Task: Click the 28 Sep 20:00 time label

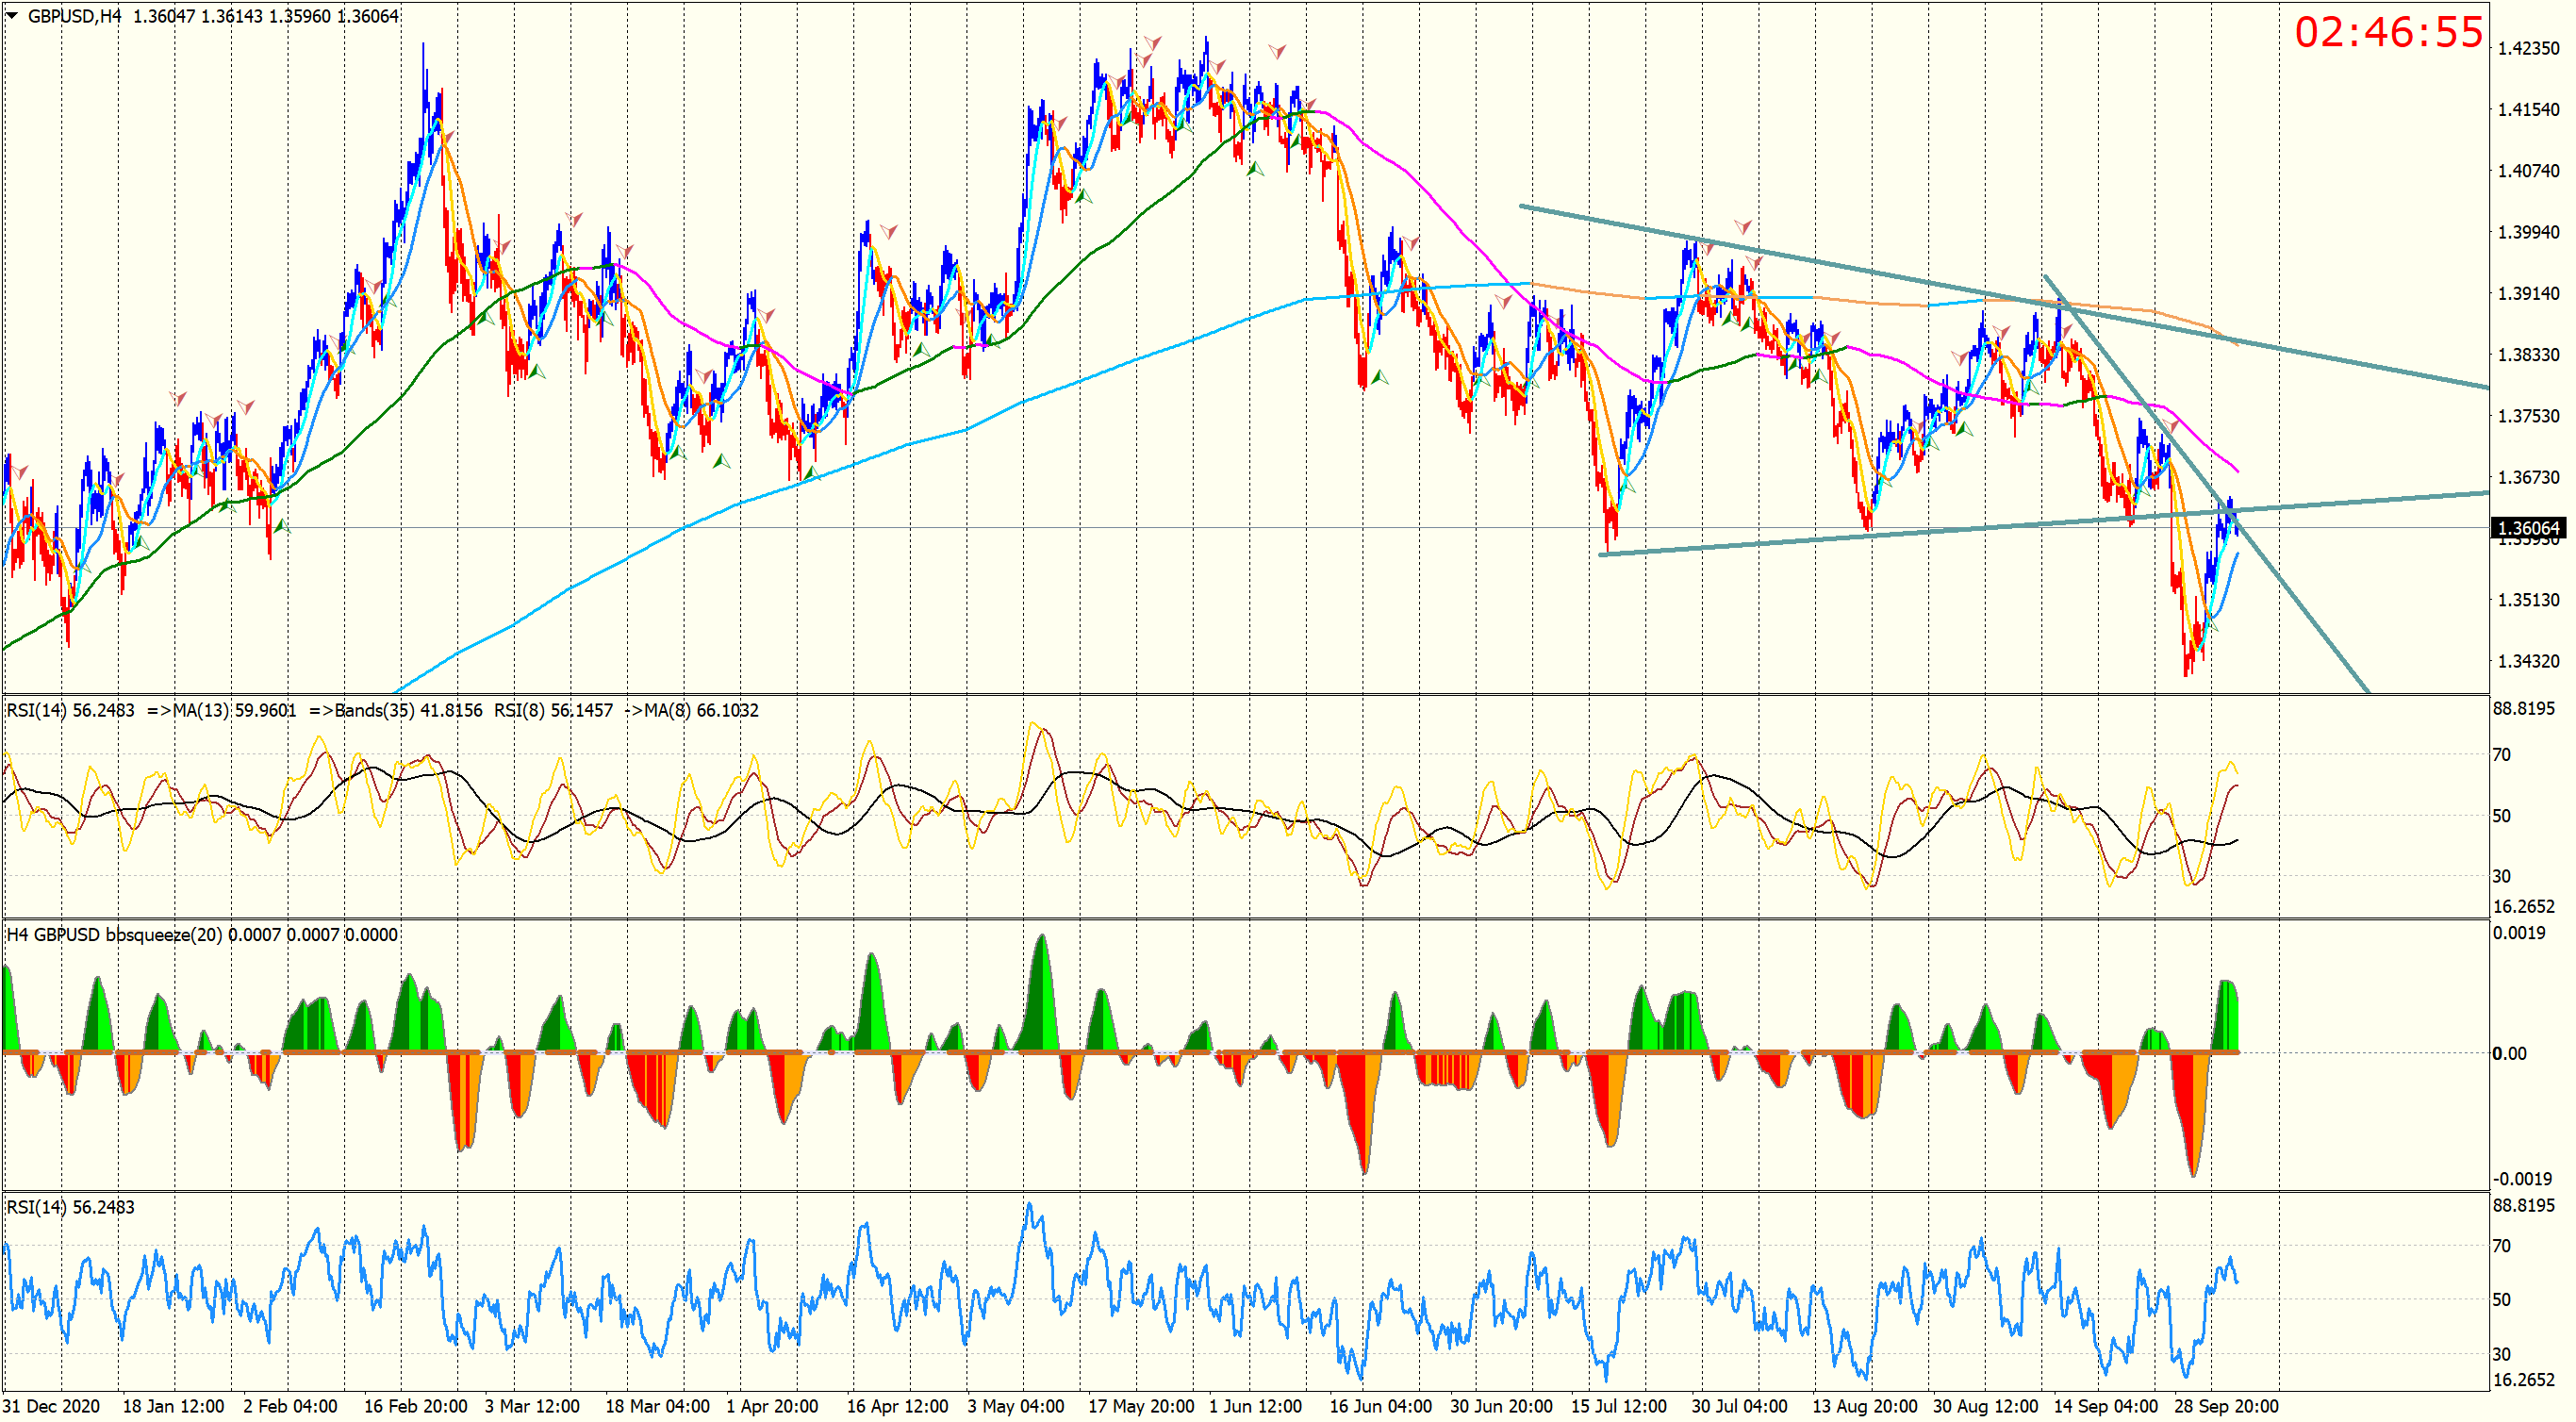Action: (x=2226, y=1406)
